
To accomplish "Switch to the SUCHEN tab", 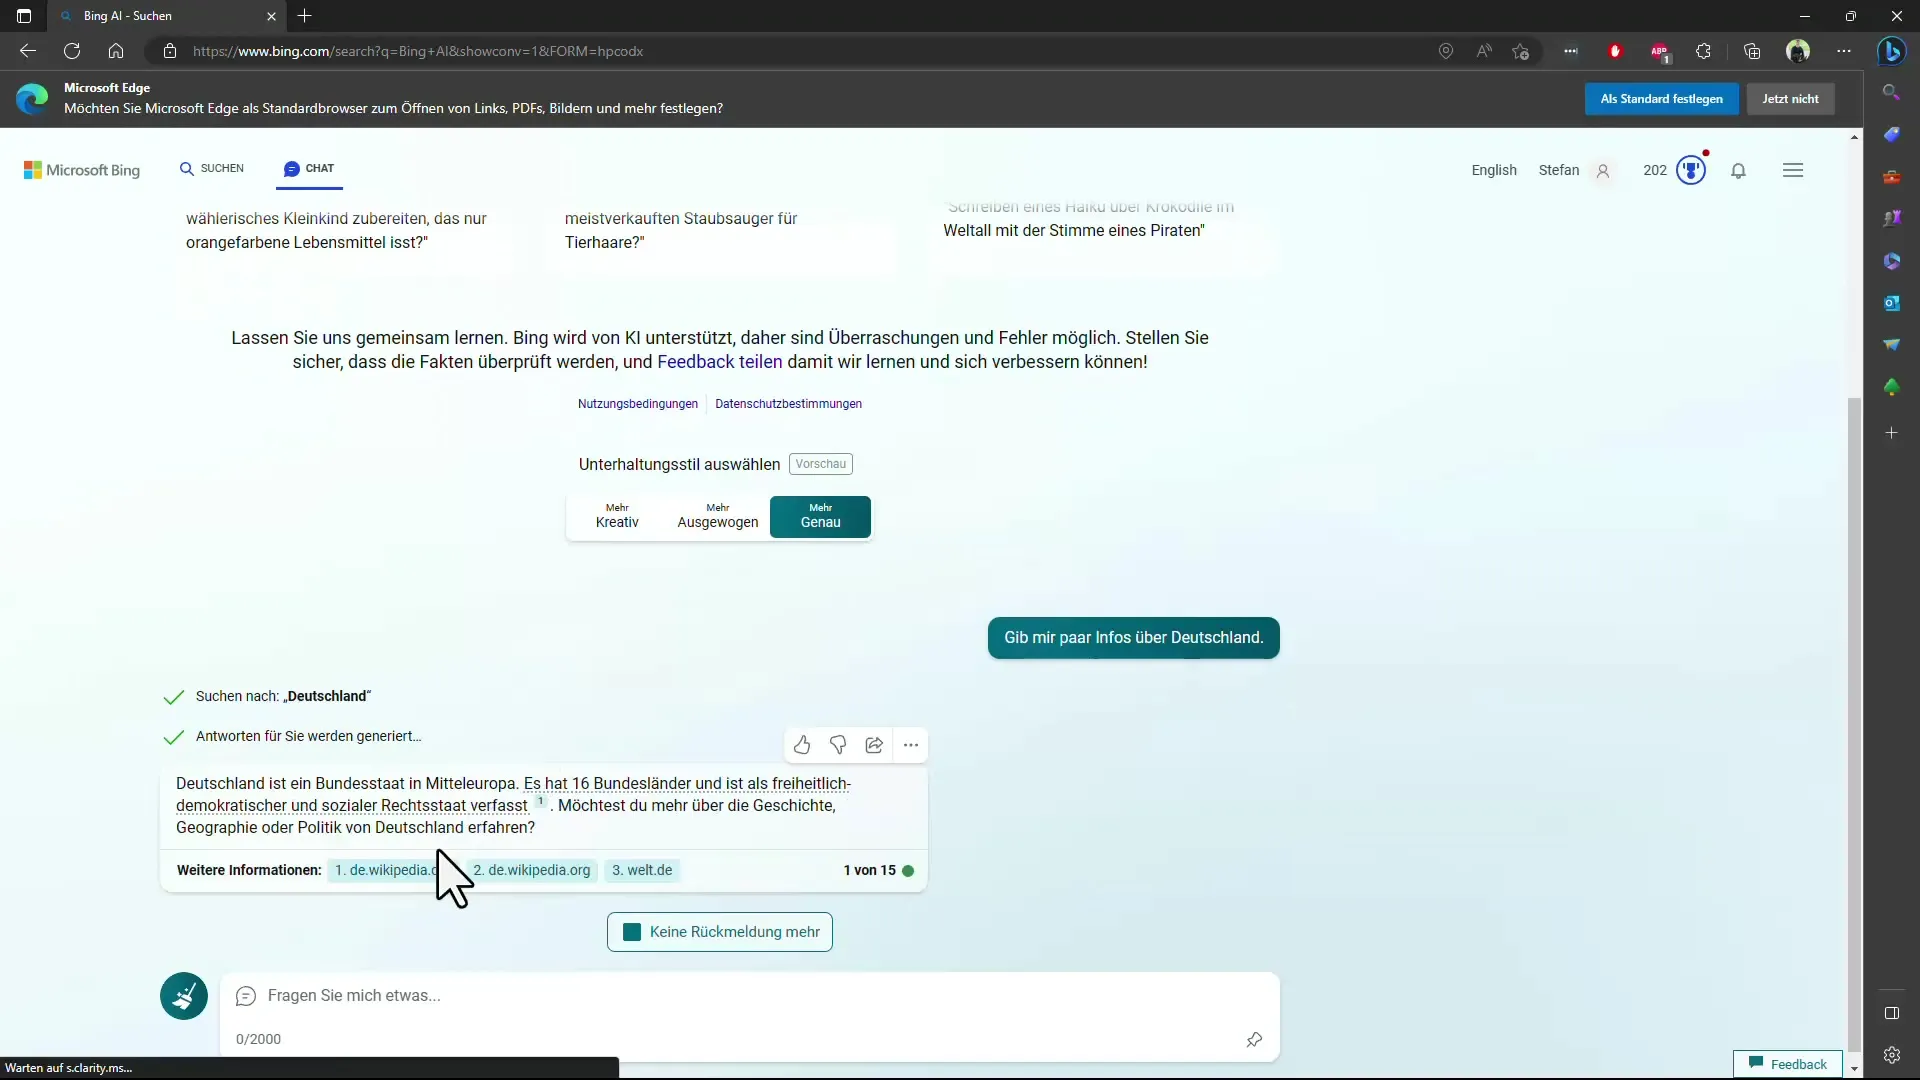I will click(212, 168).
